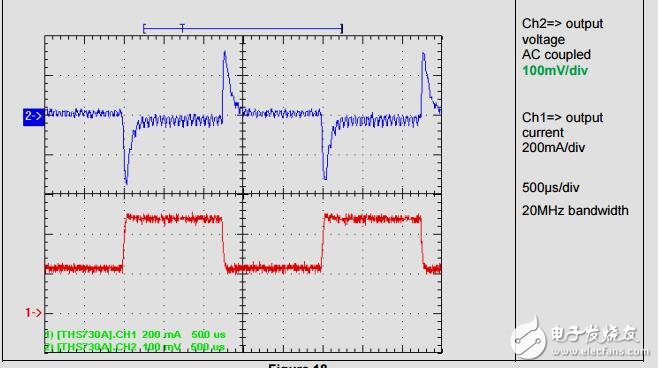Screen dimensions: 658x368
Task: Click the blue channel 2 ground marker
Action: 34,117
